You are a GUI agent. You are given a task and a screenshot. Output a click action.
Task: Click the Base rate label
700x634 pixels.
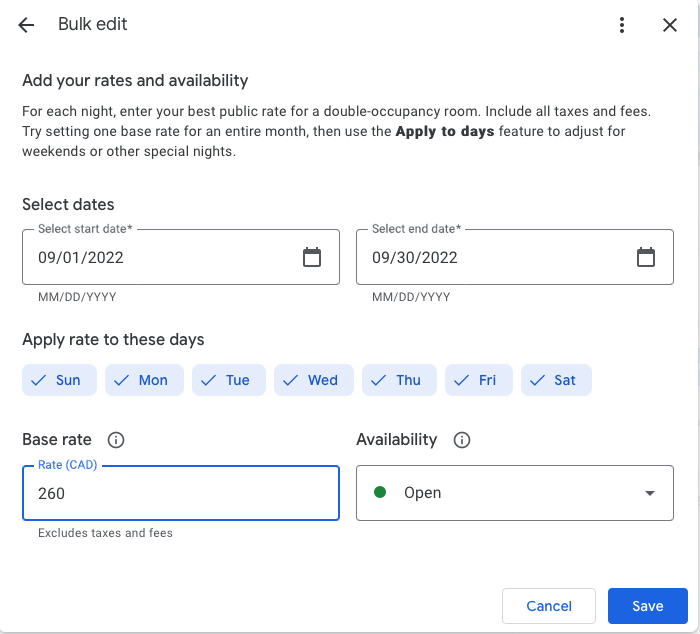[57, 440]
